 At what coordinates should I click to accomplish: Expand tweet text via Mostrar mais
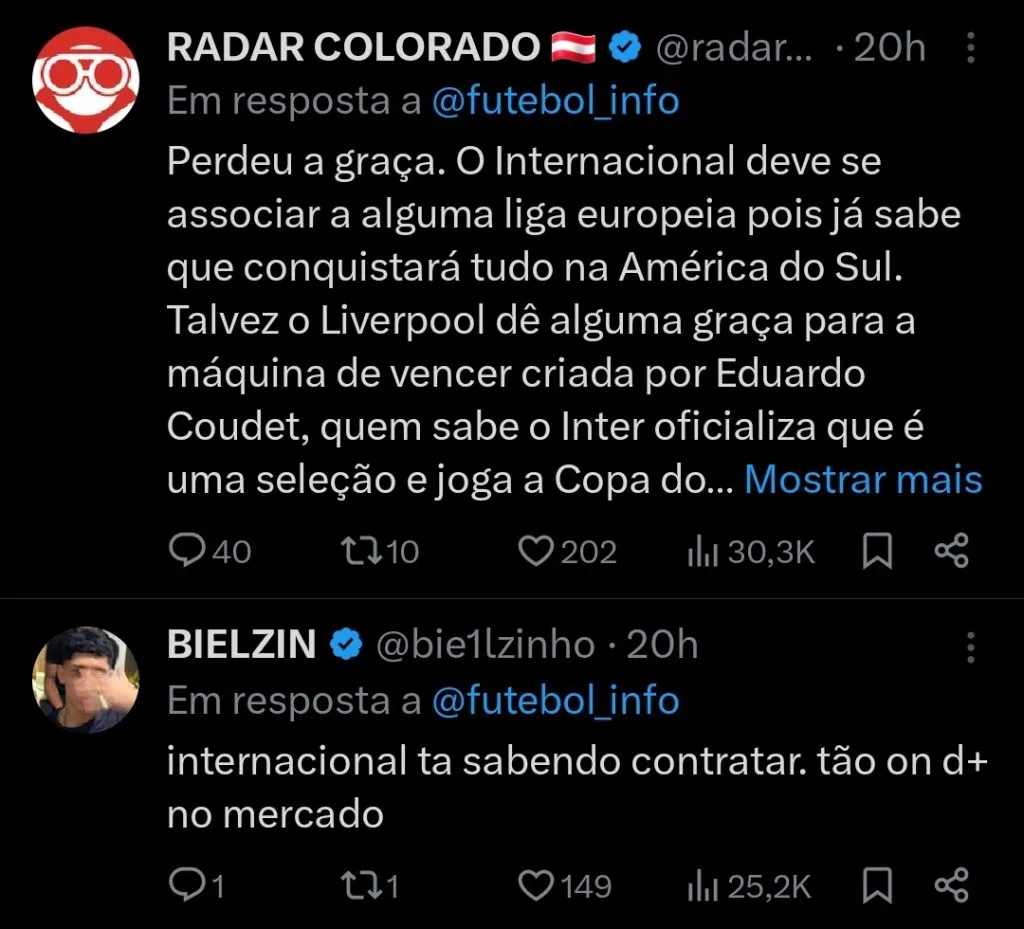coord(864,480)
